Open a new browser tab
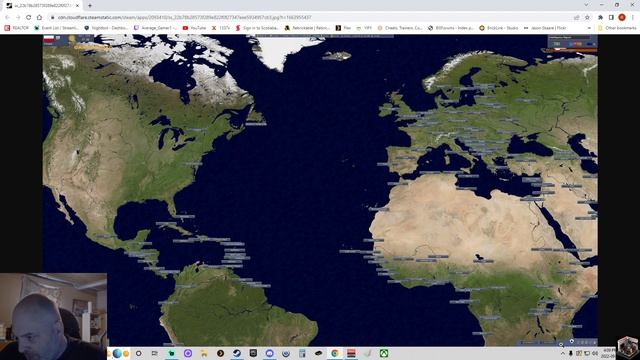Image resolution: width=640 pixels, height=360 pixels. click(90, 6)
